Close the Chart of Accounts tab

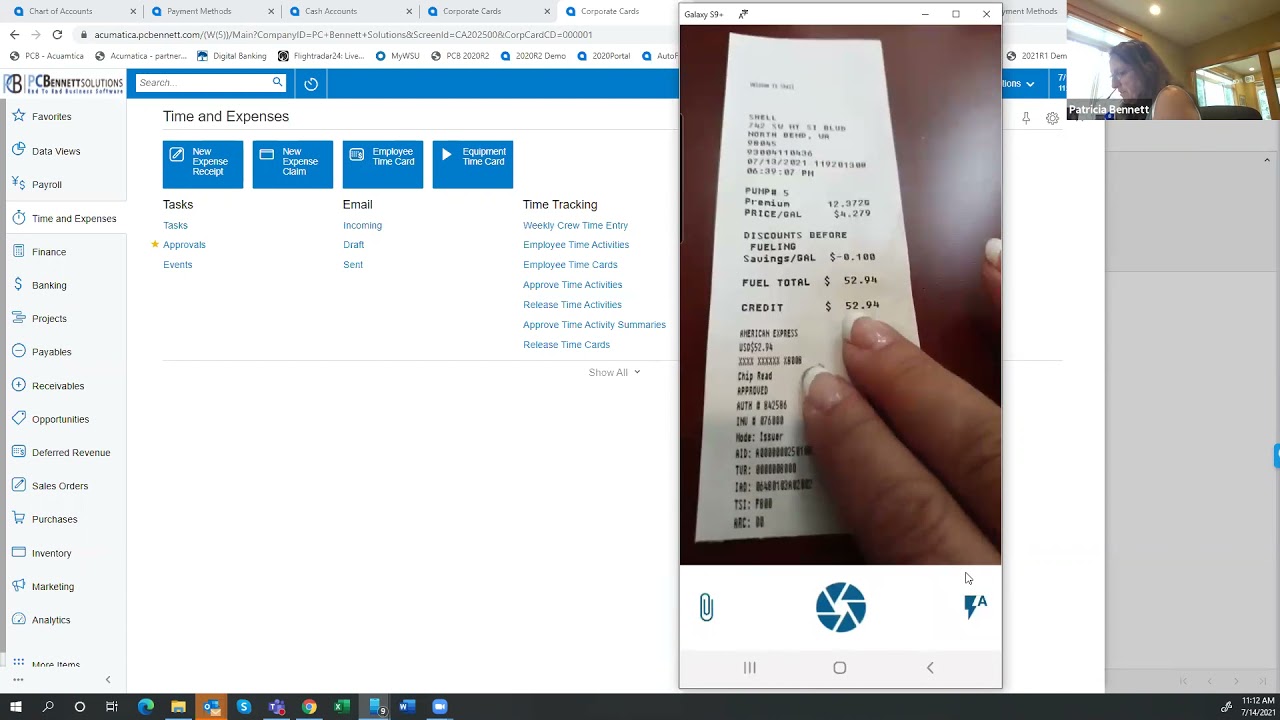point(134,11)
